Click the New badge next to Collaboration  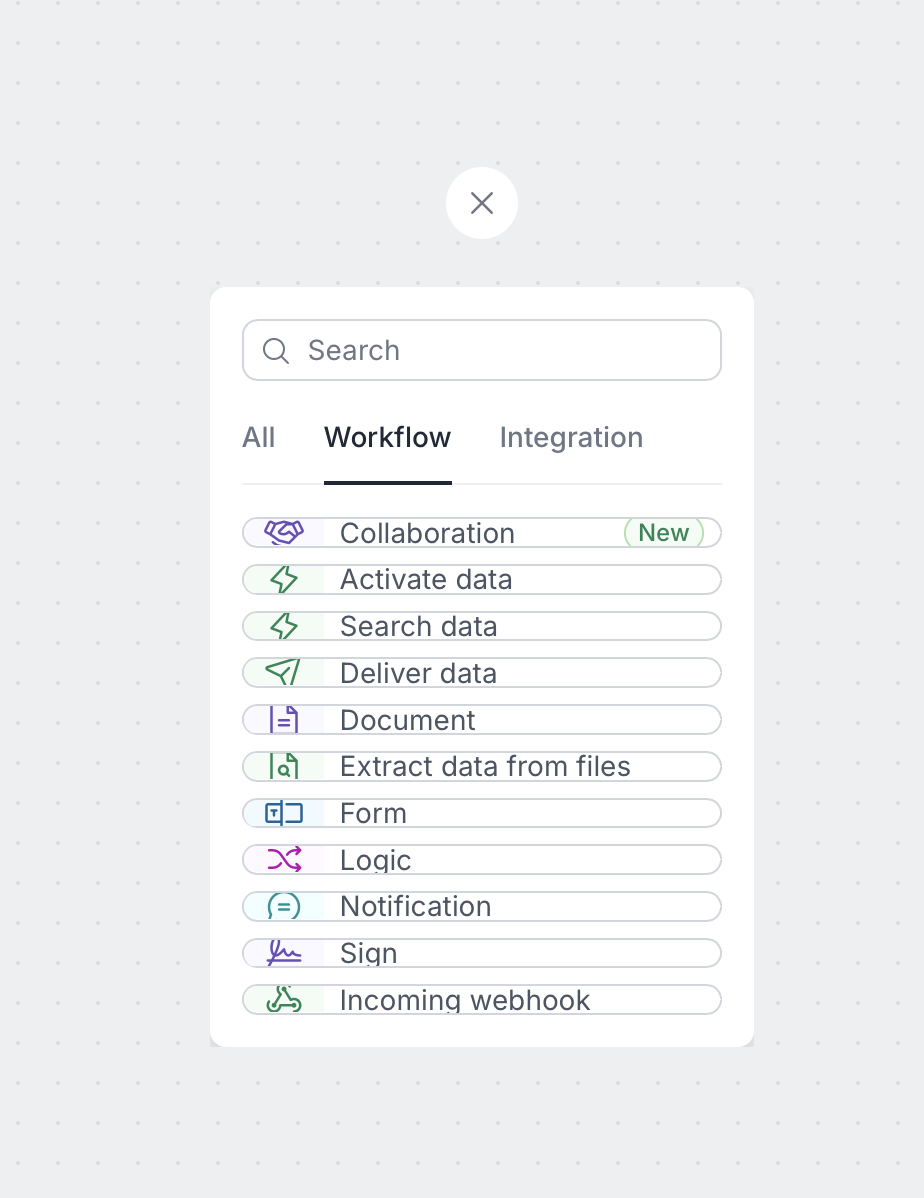663,532
